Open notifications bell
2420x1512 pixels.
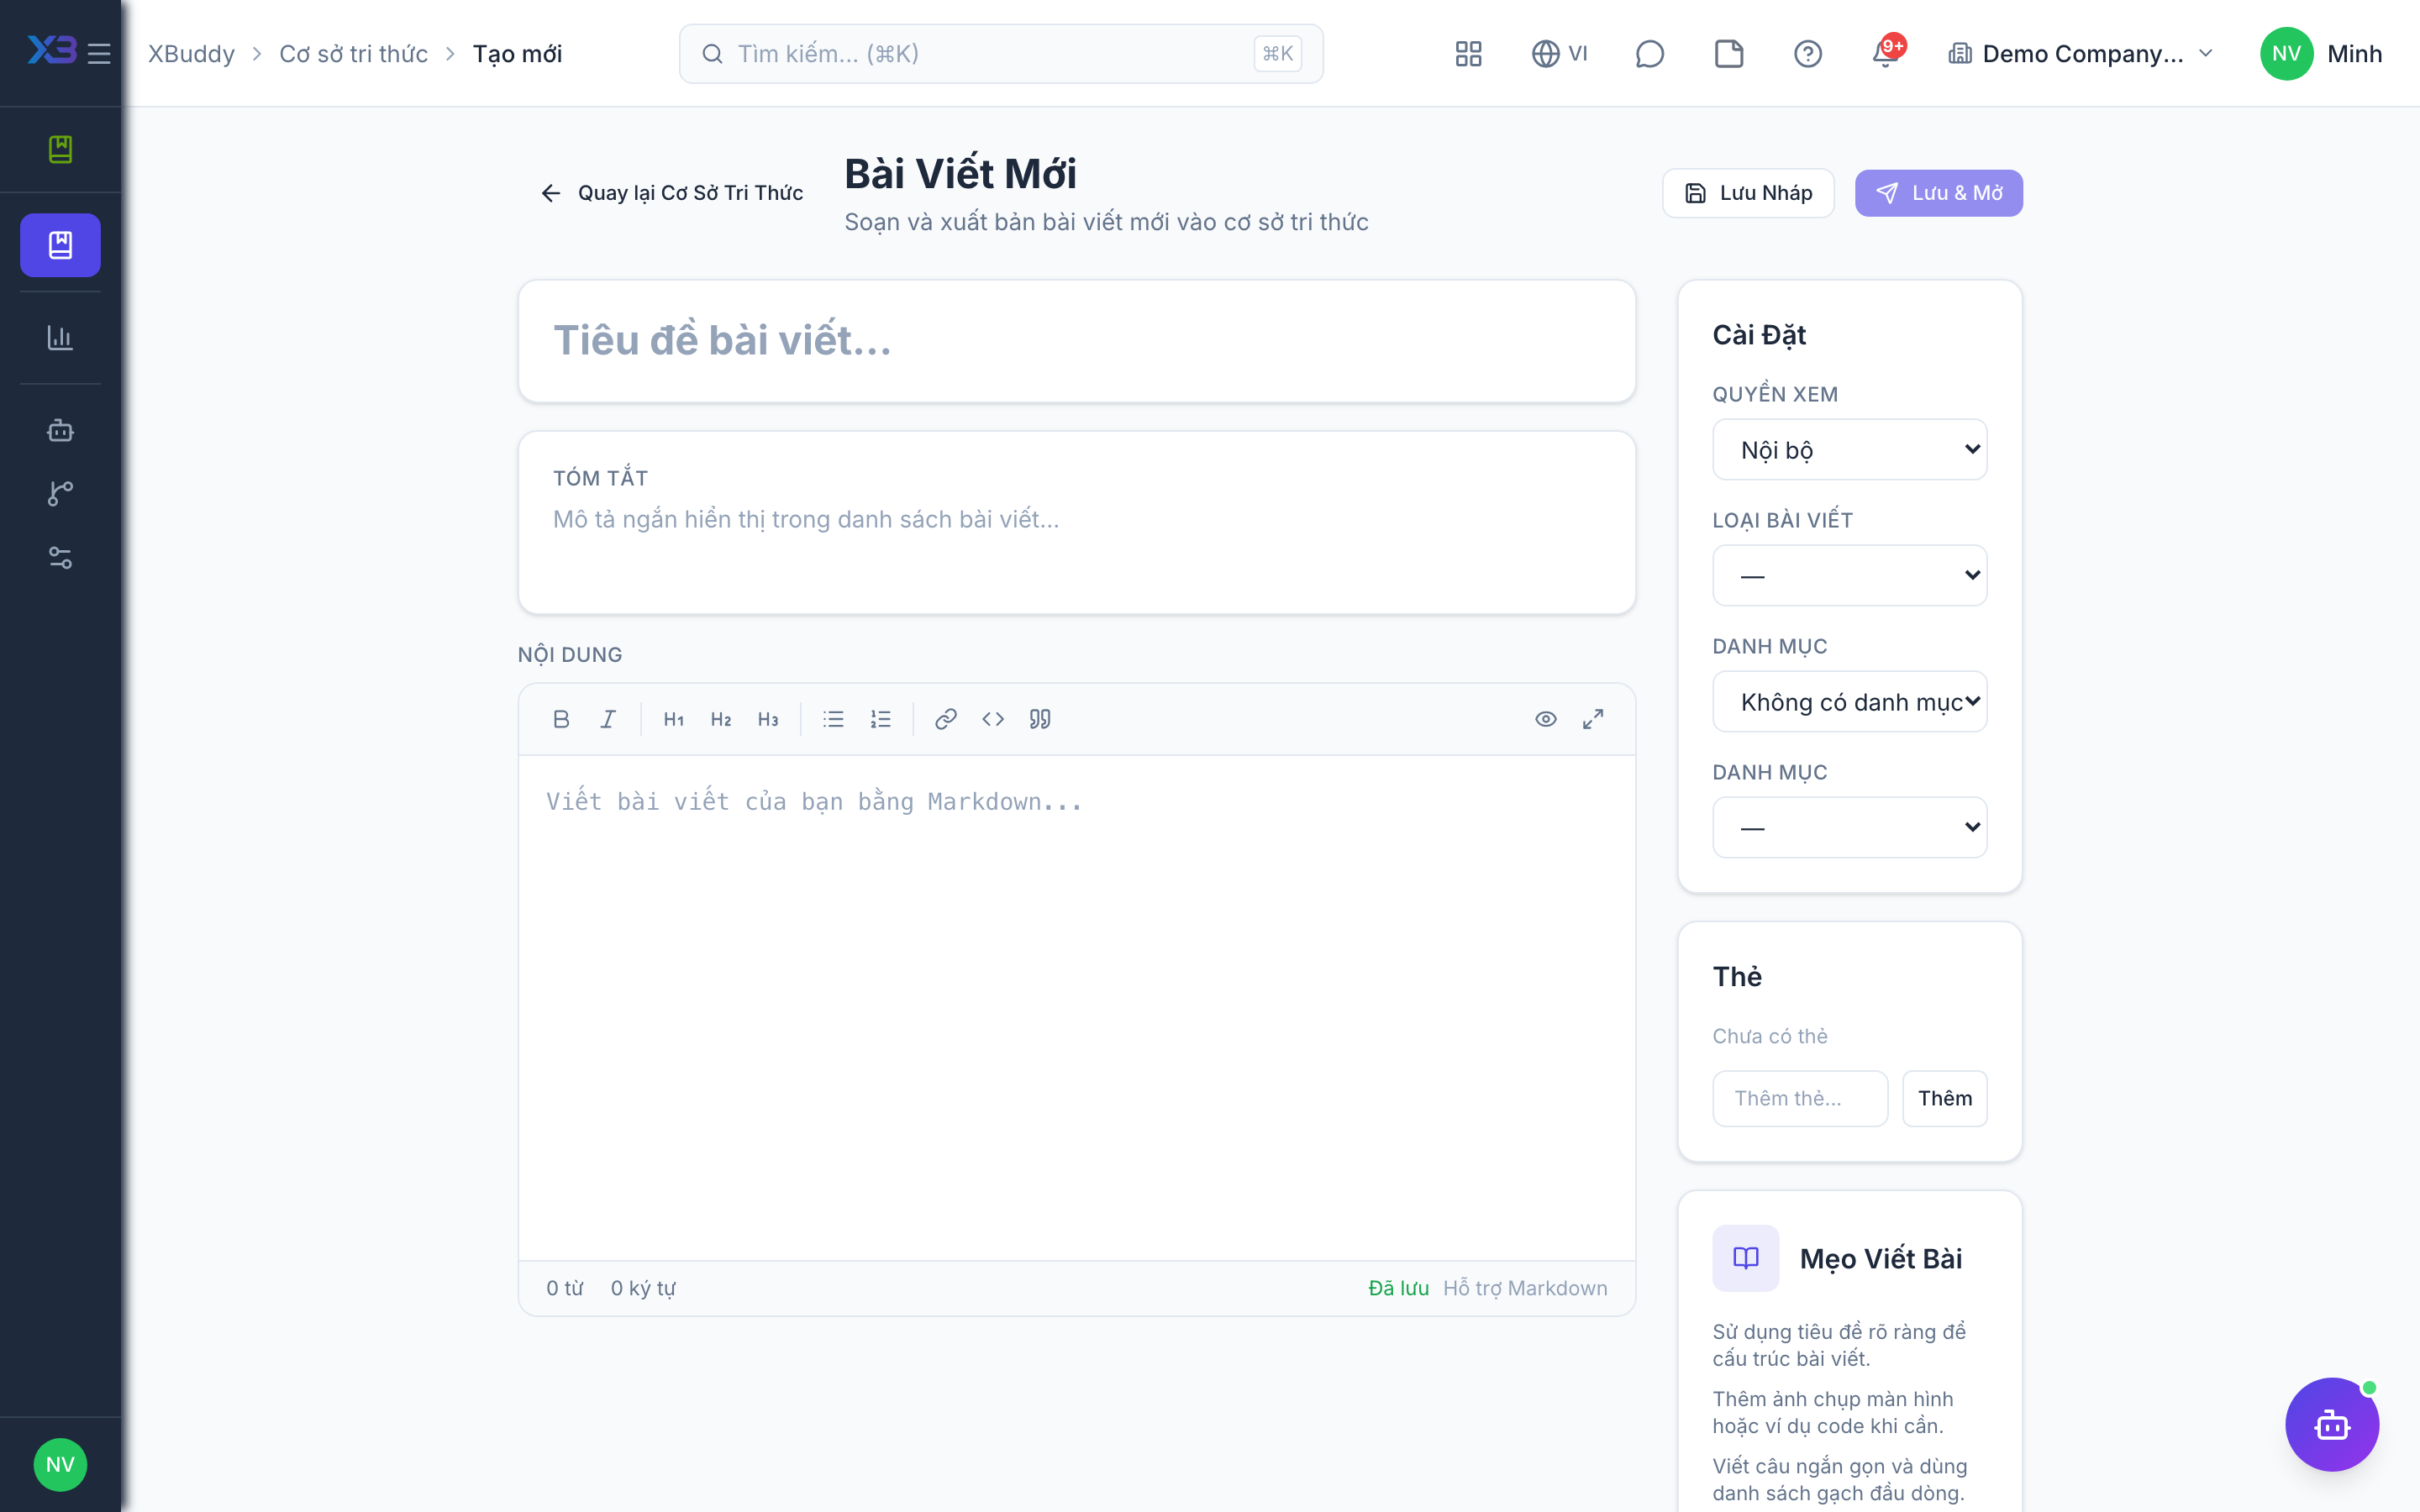1886,54
